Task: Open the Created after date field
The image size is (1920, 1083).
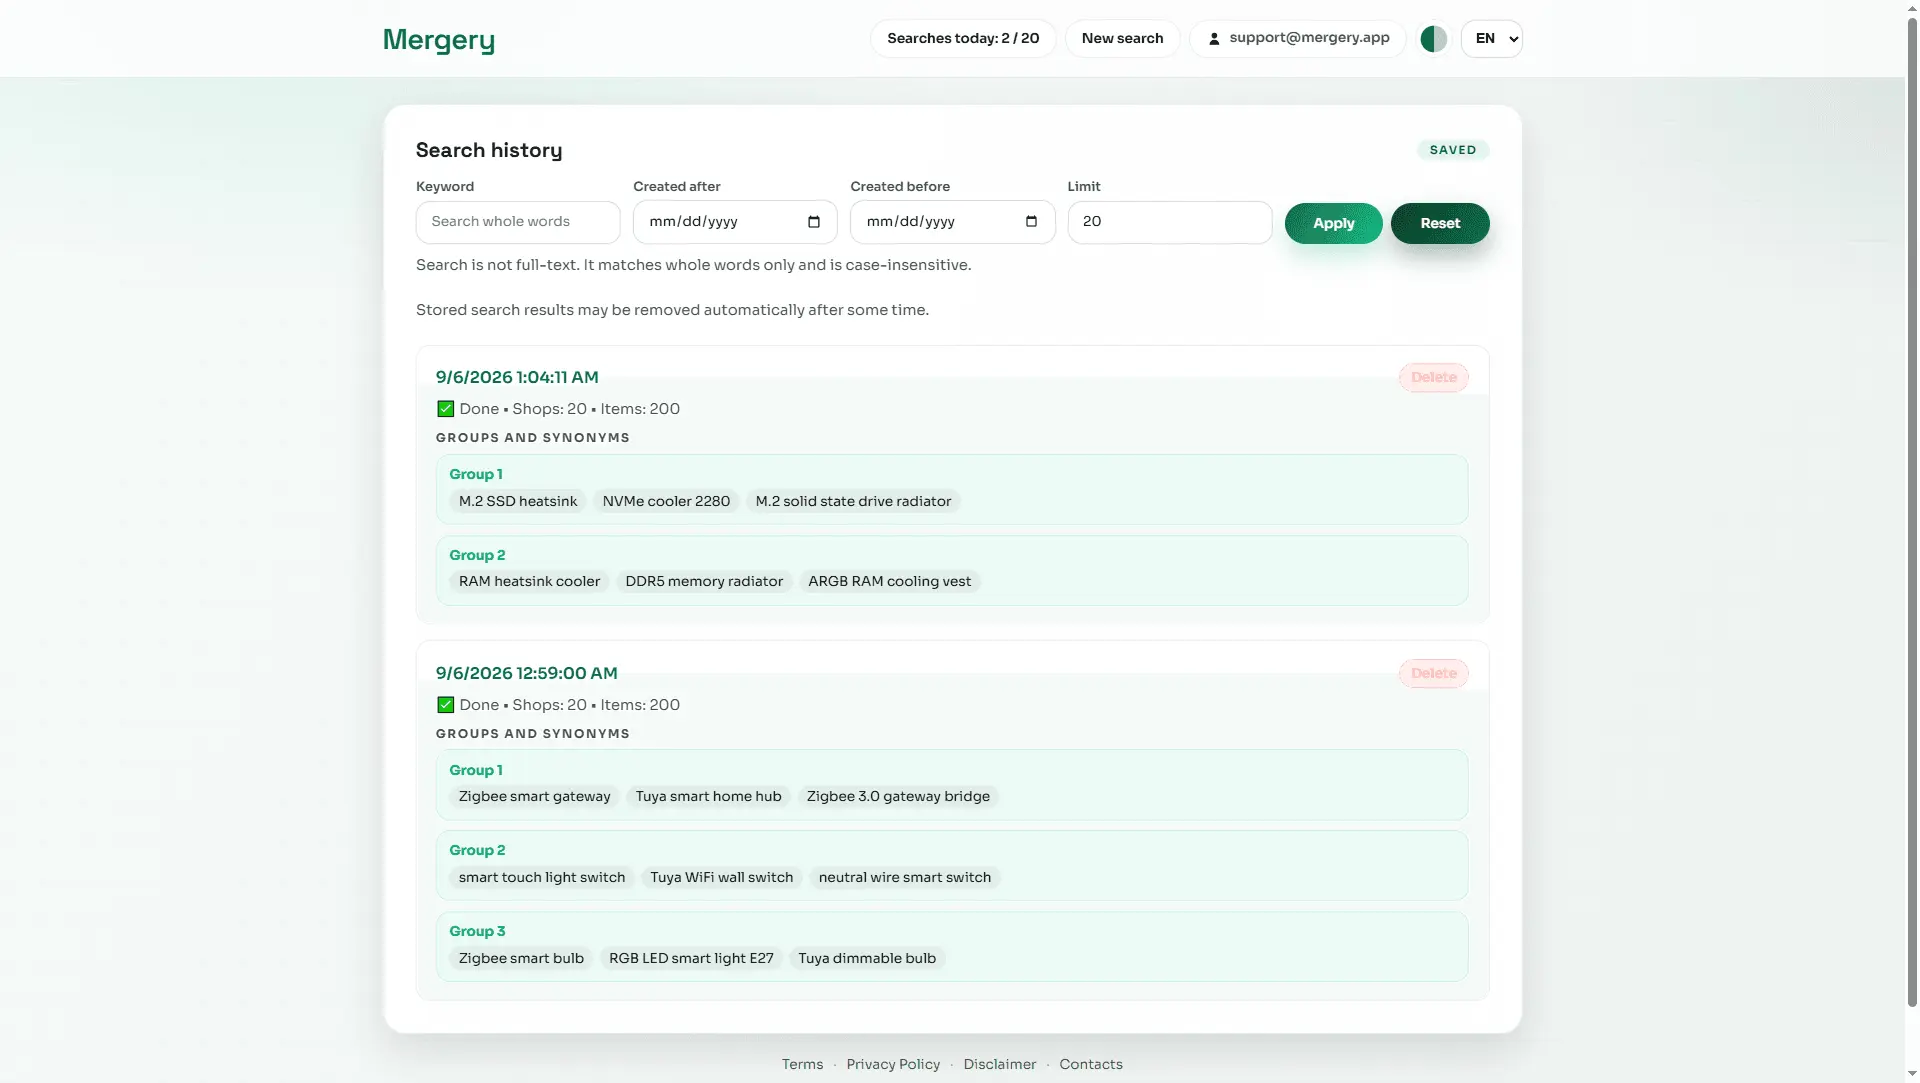Action: pyautogui.click(x=735, y=222)
